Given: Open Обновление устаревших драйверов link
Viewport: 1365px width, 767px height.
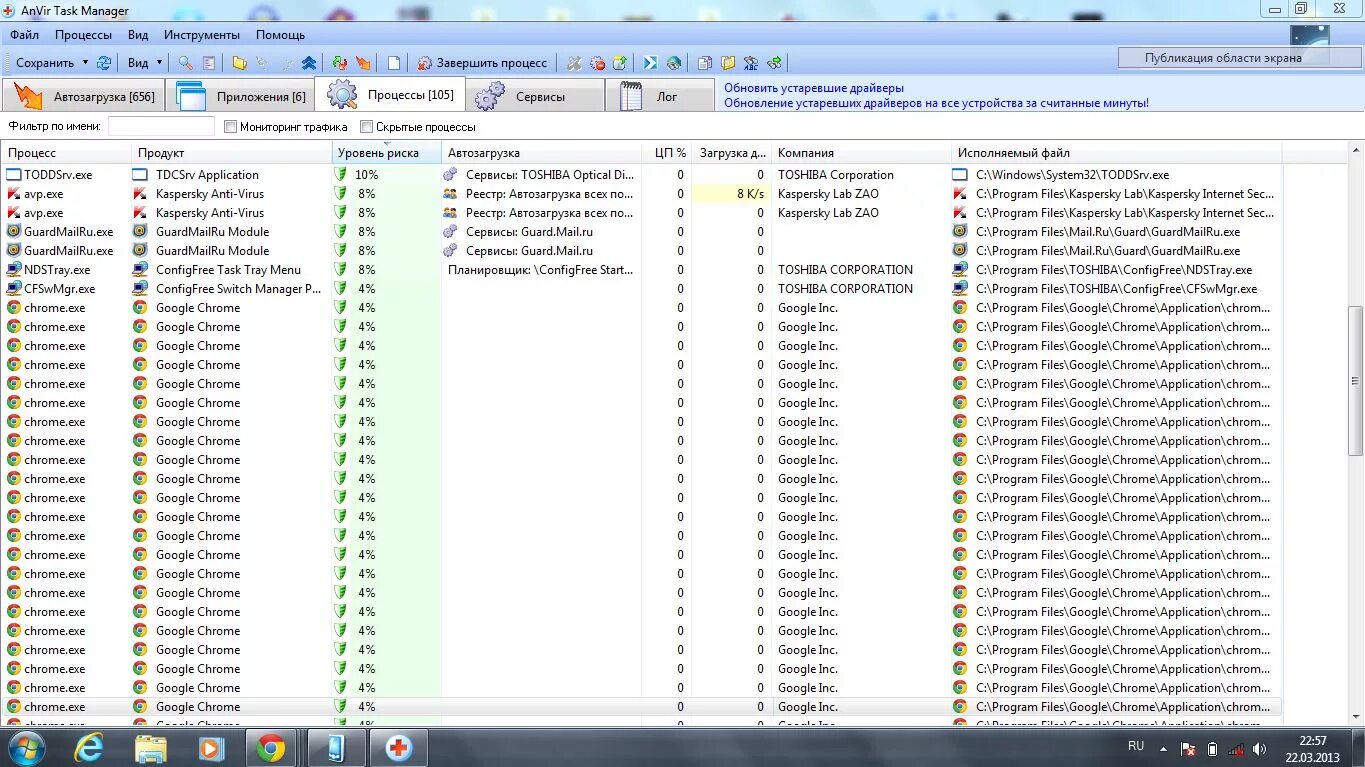Looking at the screenshot, I should (936, 103).
